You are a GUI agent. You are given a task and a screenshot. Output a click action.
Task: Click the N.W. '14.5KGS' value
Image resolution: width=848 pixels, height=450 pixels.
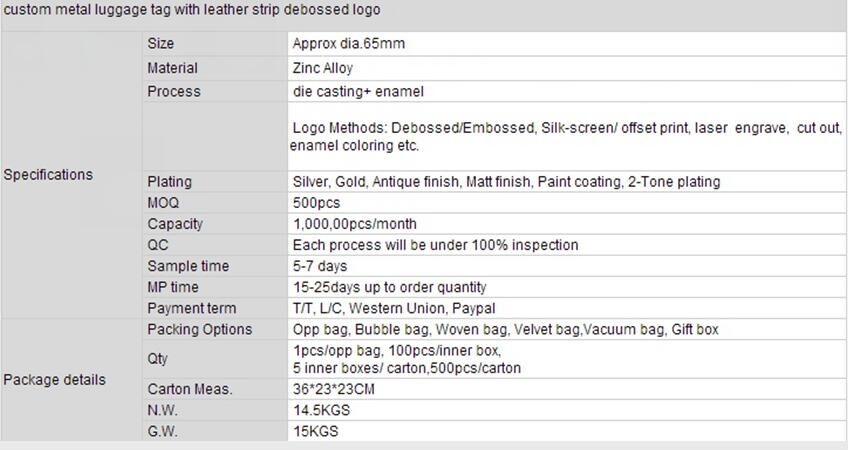(321, 410)
